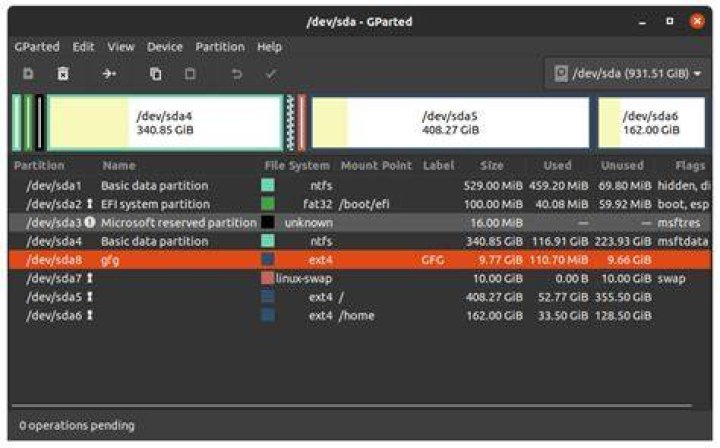Click the Unused column header
The width and height of the screenshot is (720, 448).
(x=622, y=166)
